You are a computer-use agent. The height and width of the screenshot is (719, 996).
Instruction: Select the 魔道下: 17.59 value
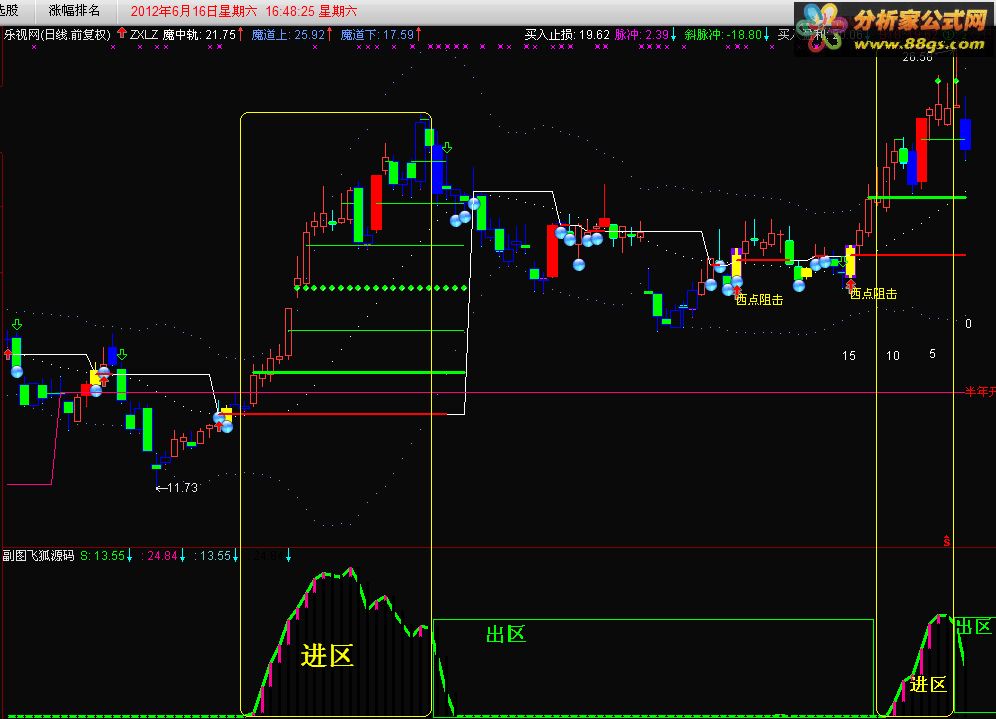tap(377, 34)
